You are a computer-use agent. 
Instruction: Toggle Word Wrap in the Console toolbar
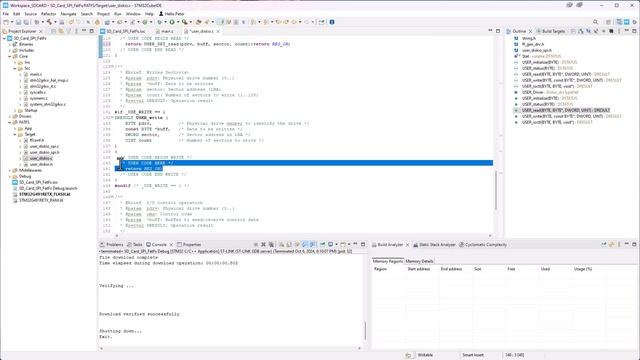click(x=297, y=244)
